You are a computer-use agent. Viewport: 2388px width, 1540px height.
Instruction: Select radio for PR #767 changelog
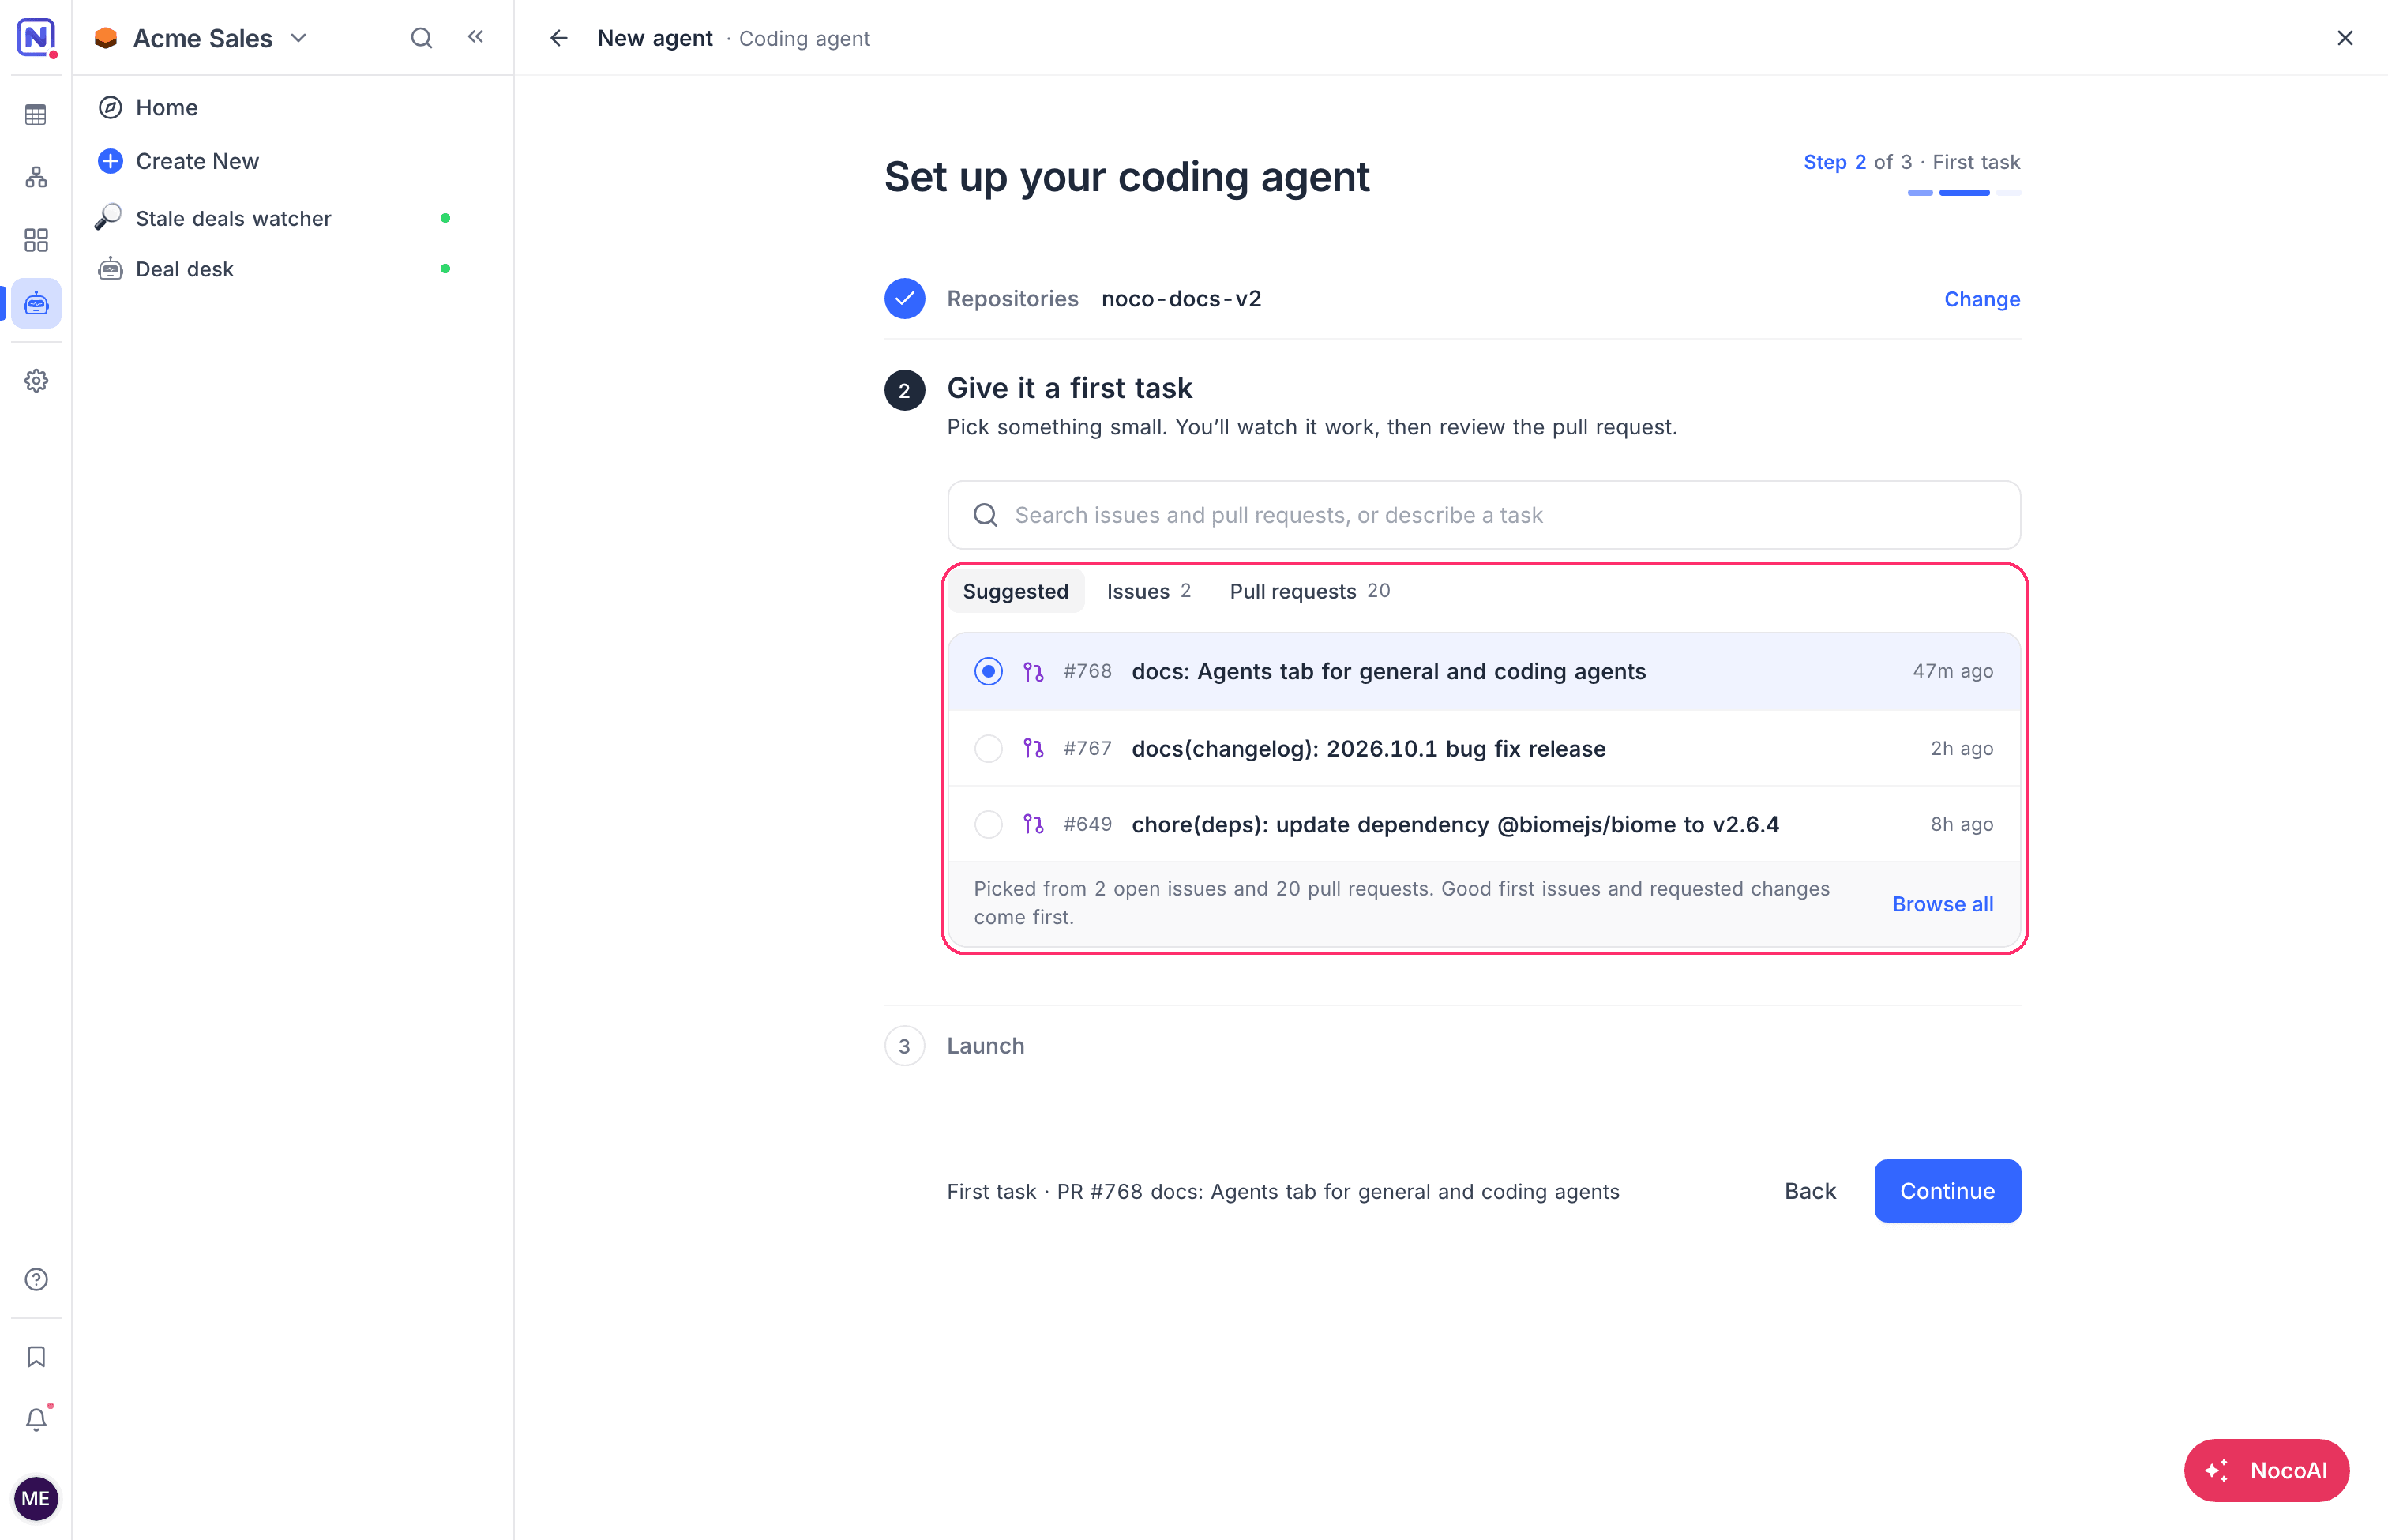pos(988,748)
